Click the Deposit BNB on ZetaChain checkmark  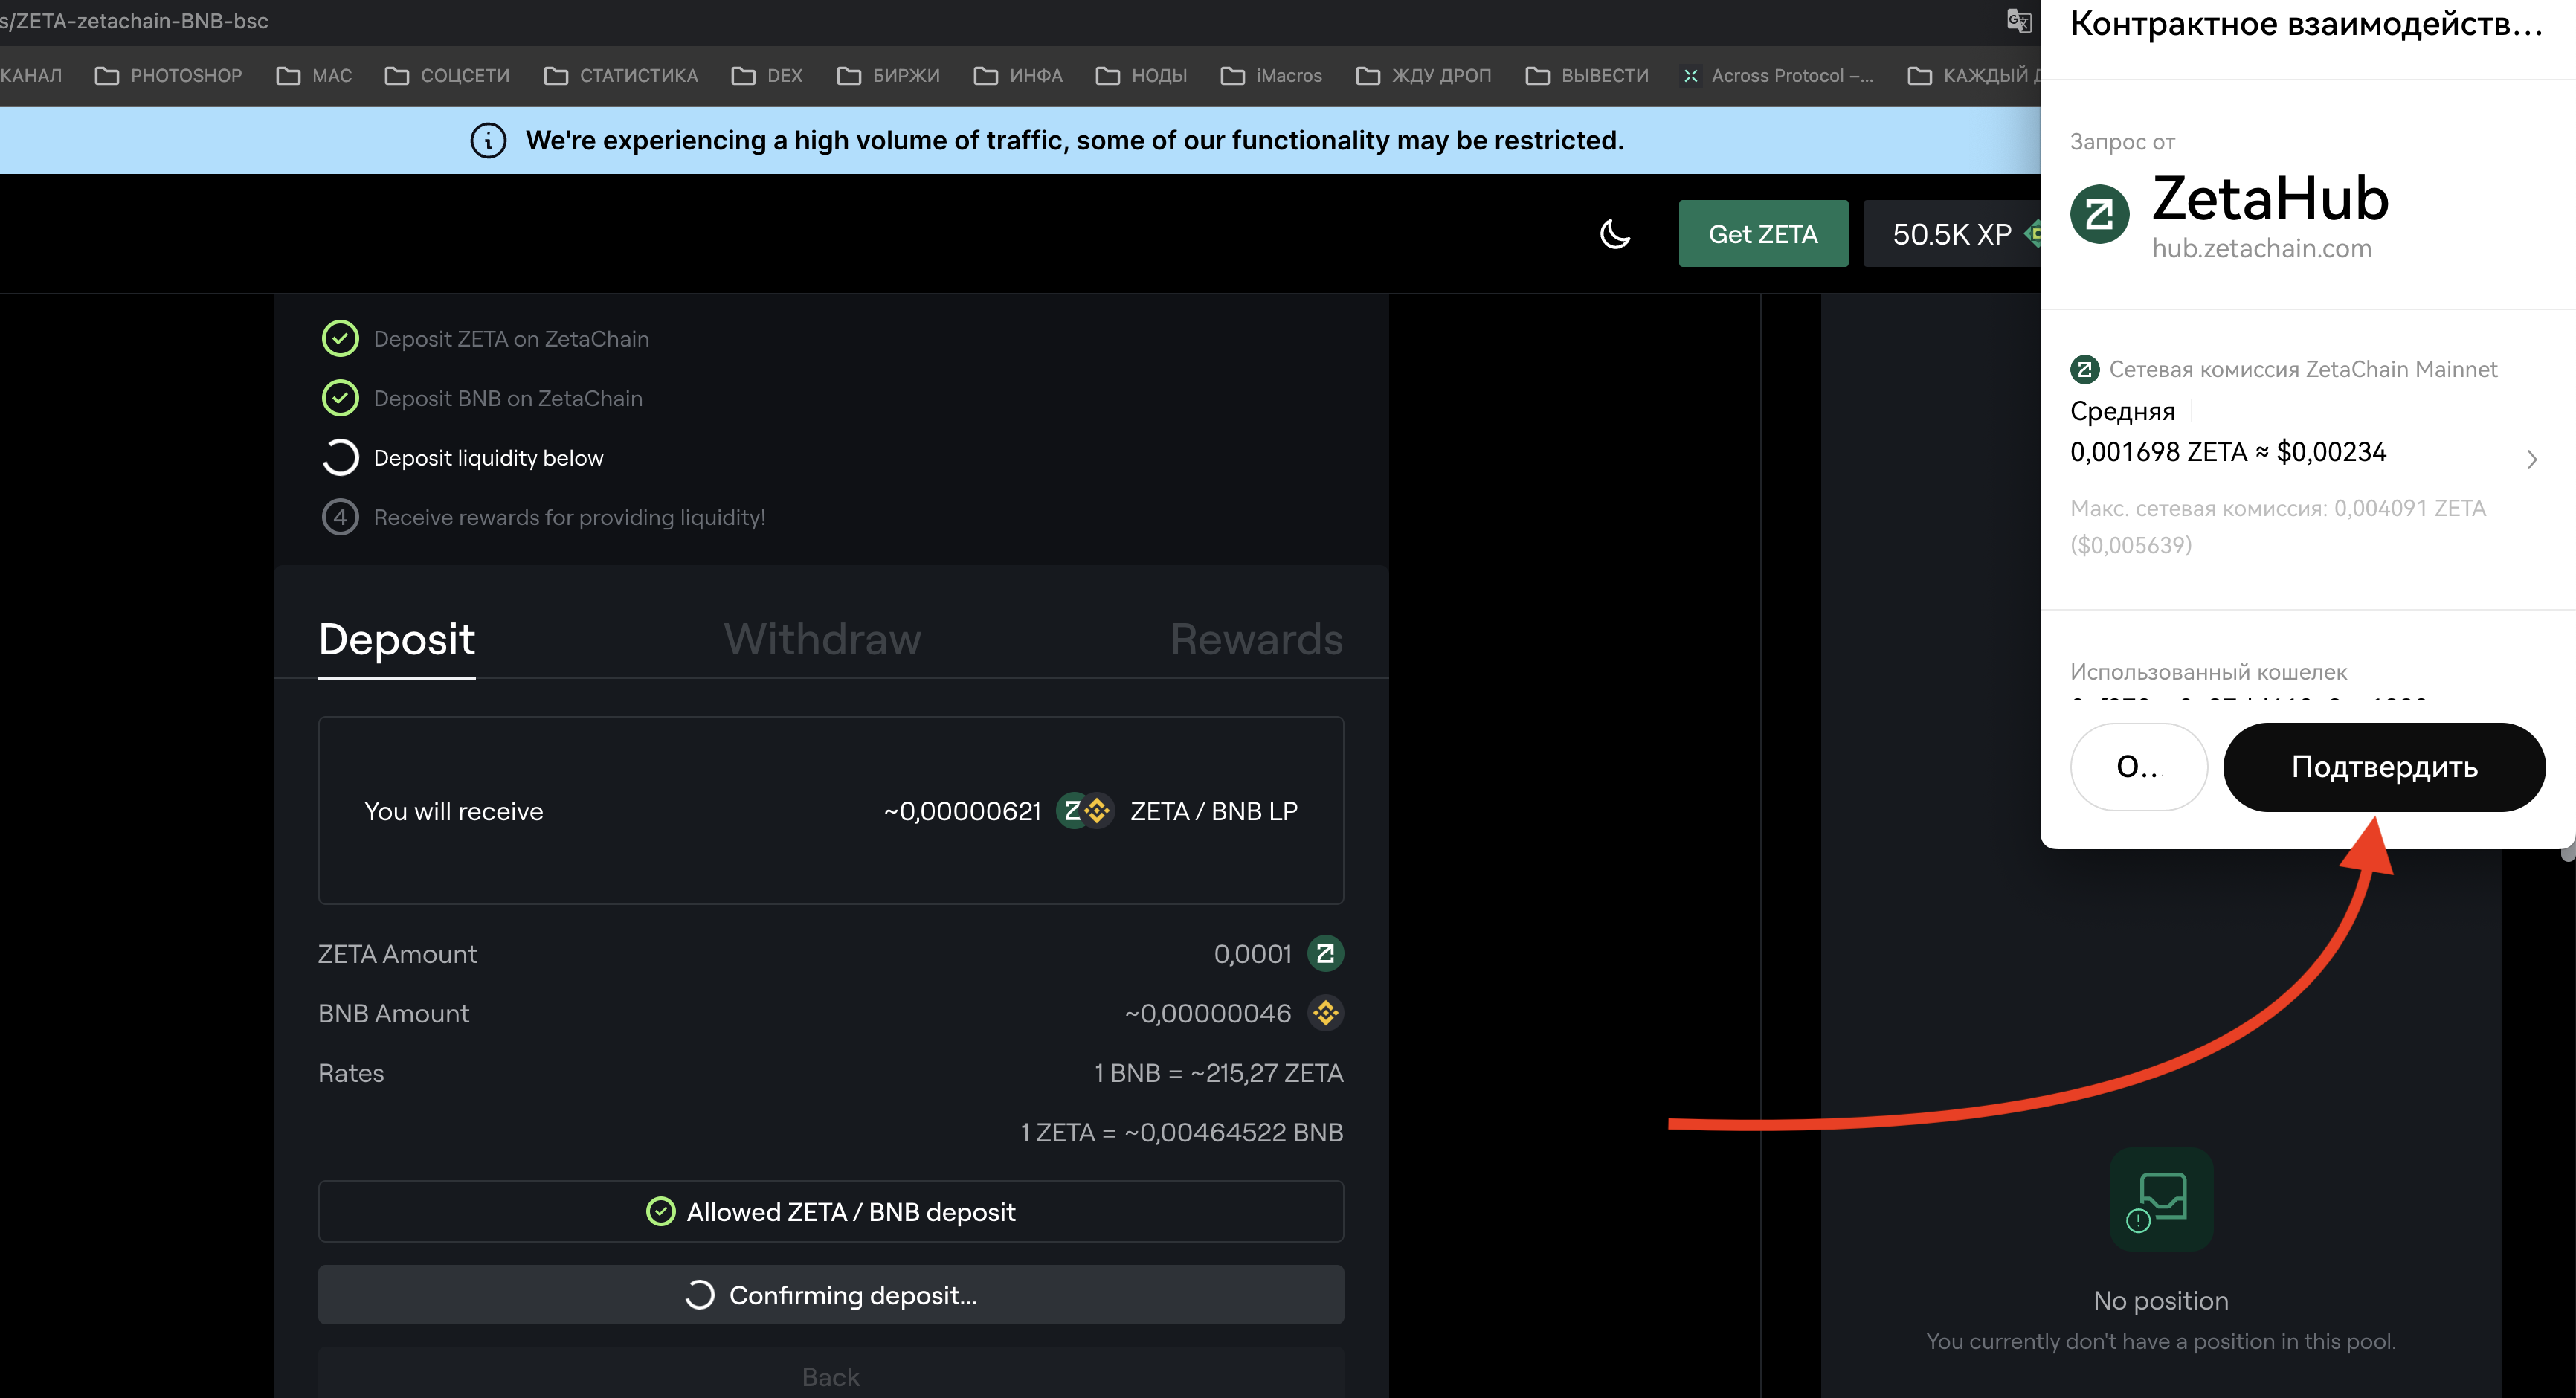pyautogui.click(x=340, y=398)
